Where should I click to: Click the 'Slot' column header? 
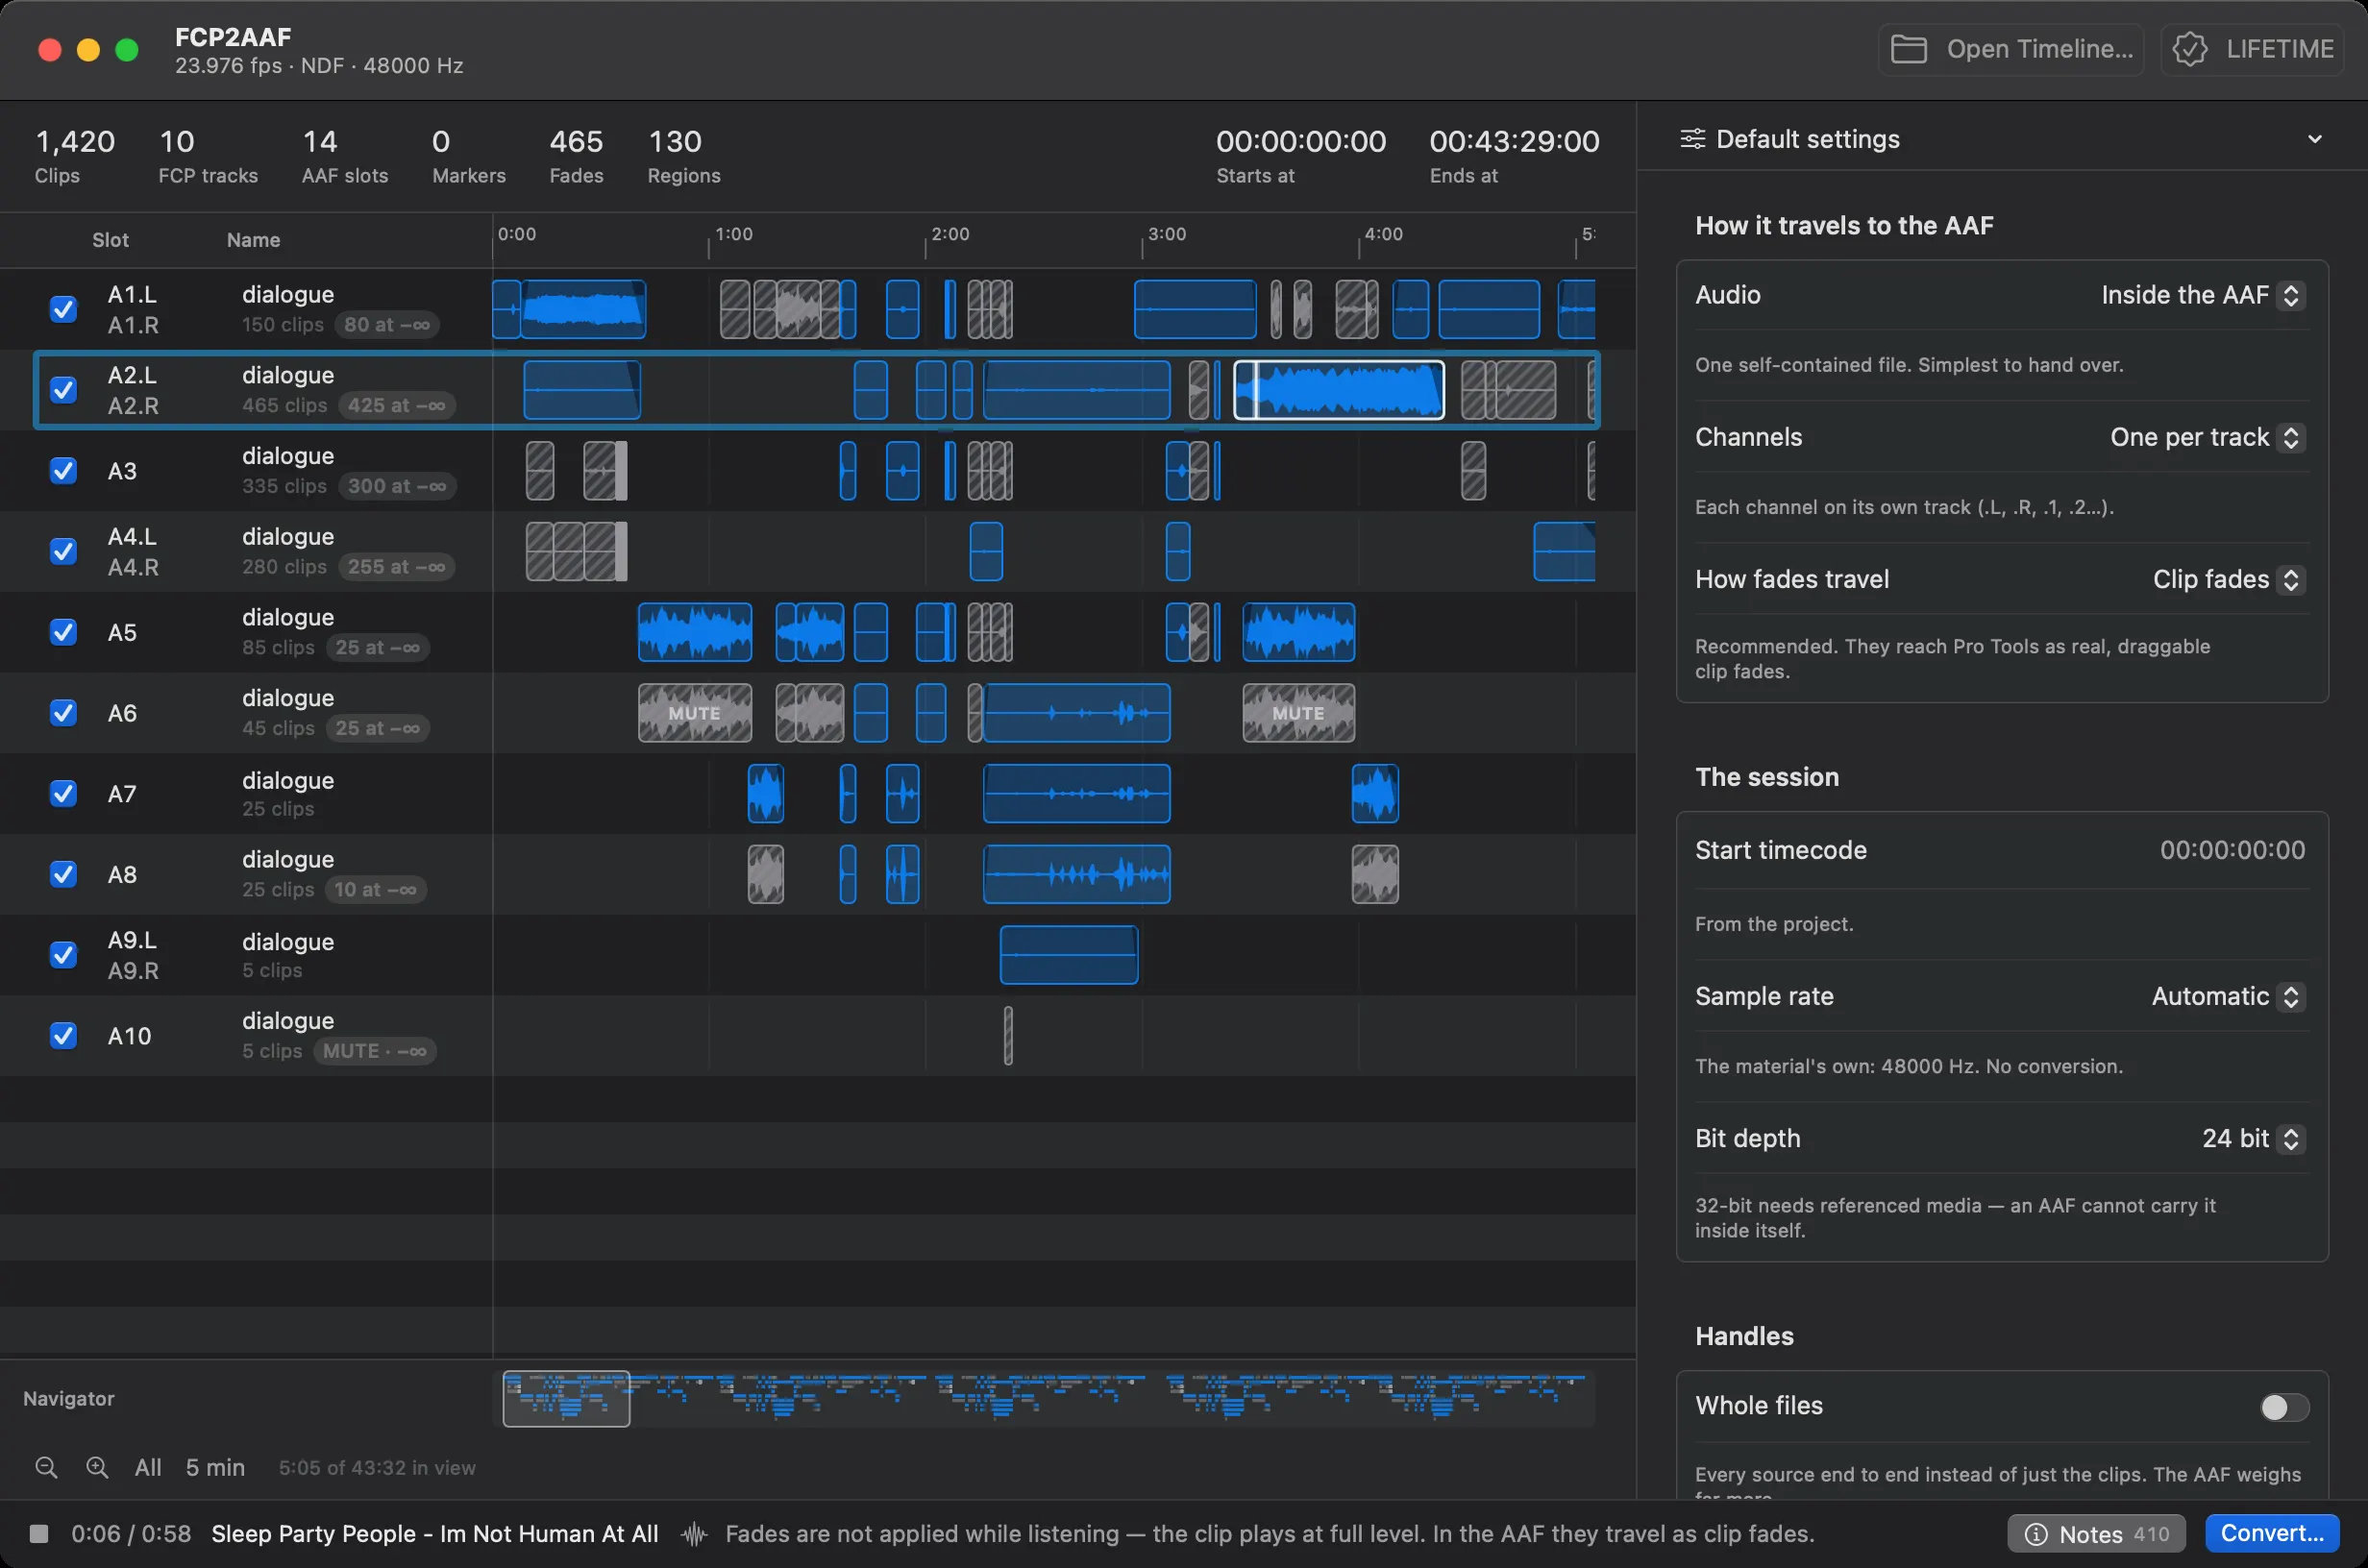[110, 240]
